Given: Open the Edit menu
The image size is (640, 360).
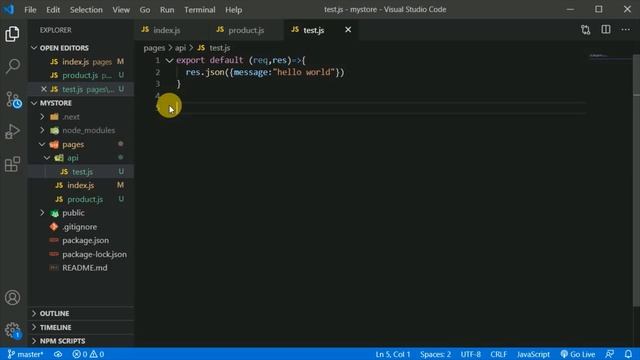Looking at the screenshot, I should coord(53,9).
